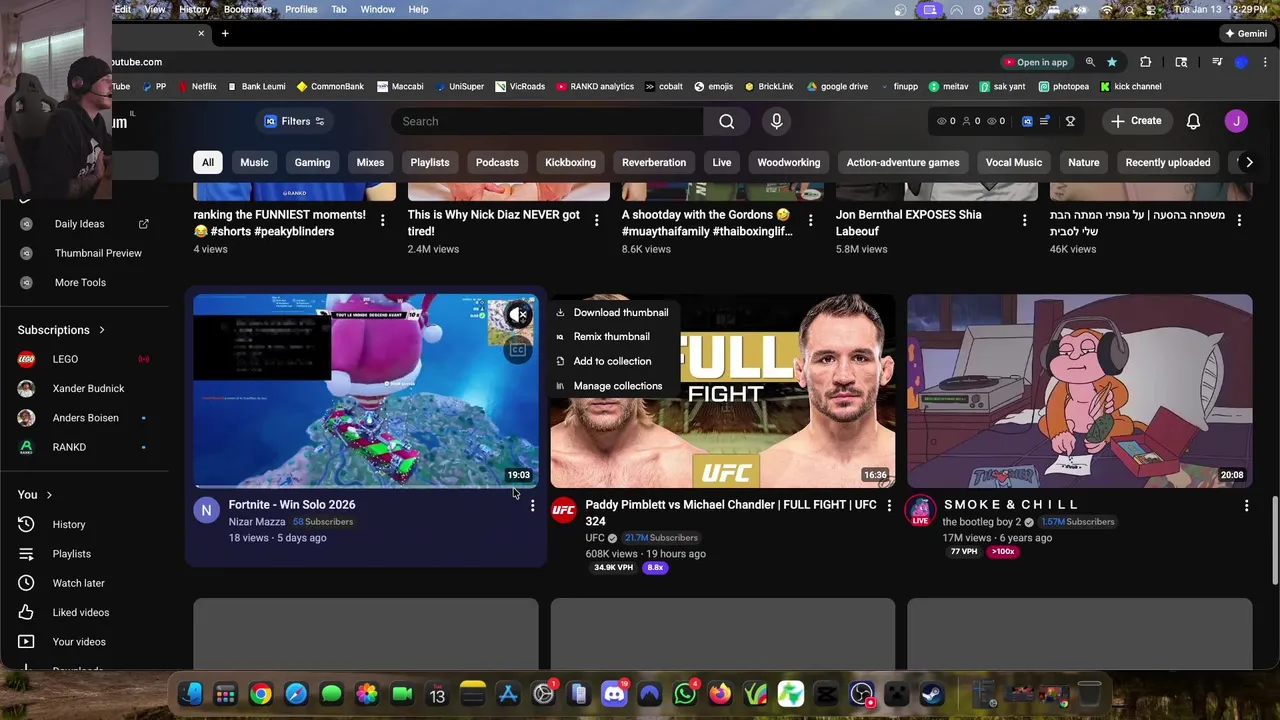
Task: Open a new tab with the plus
Action: tap(225, 33)
